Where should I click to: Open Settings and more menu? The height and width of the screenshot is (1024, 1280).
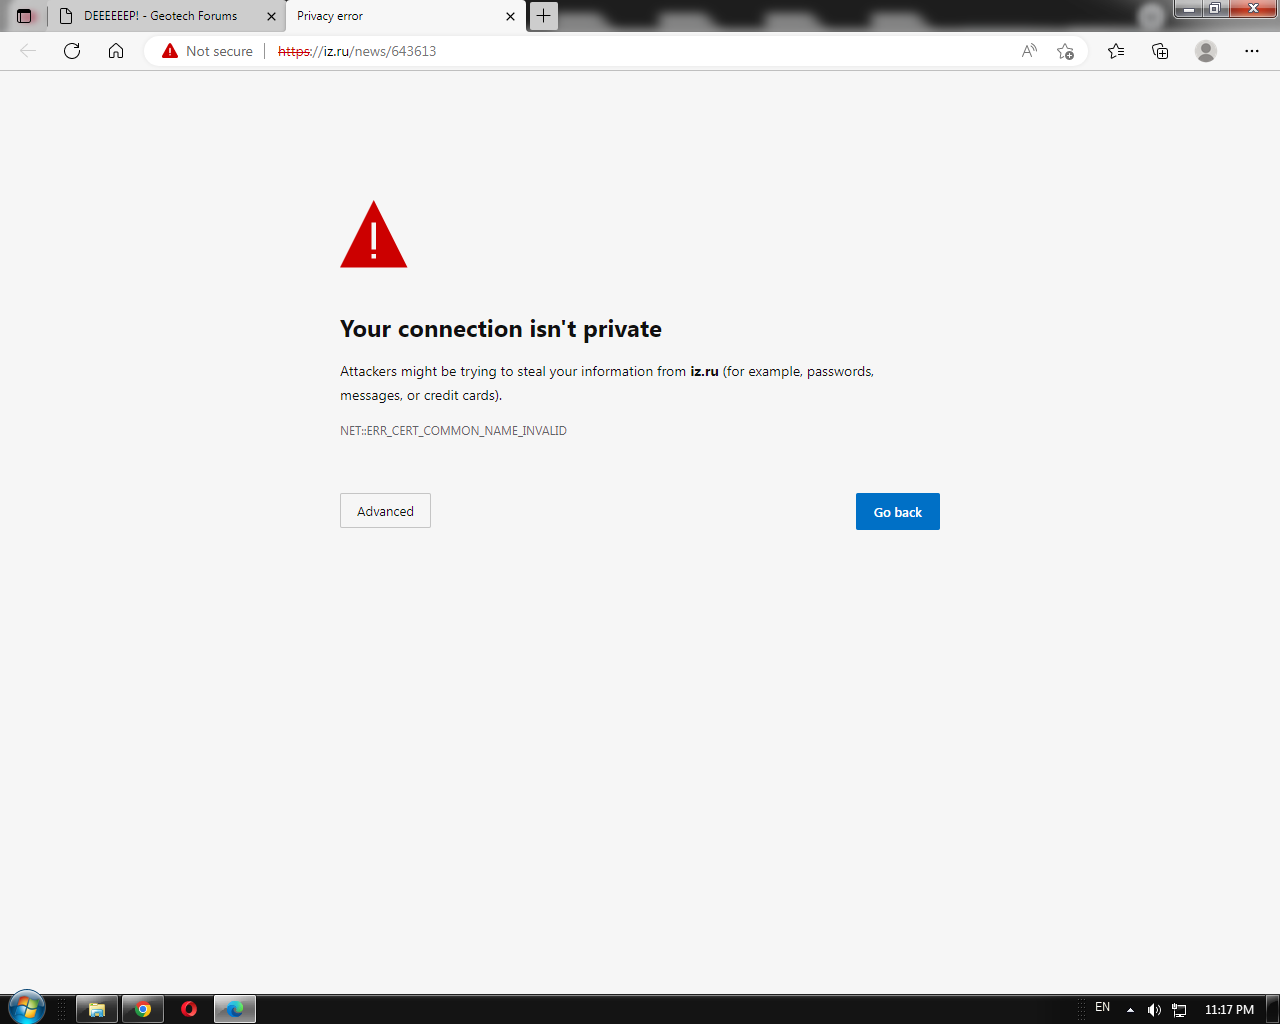(x=1252, y=51)
